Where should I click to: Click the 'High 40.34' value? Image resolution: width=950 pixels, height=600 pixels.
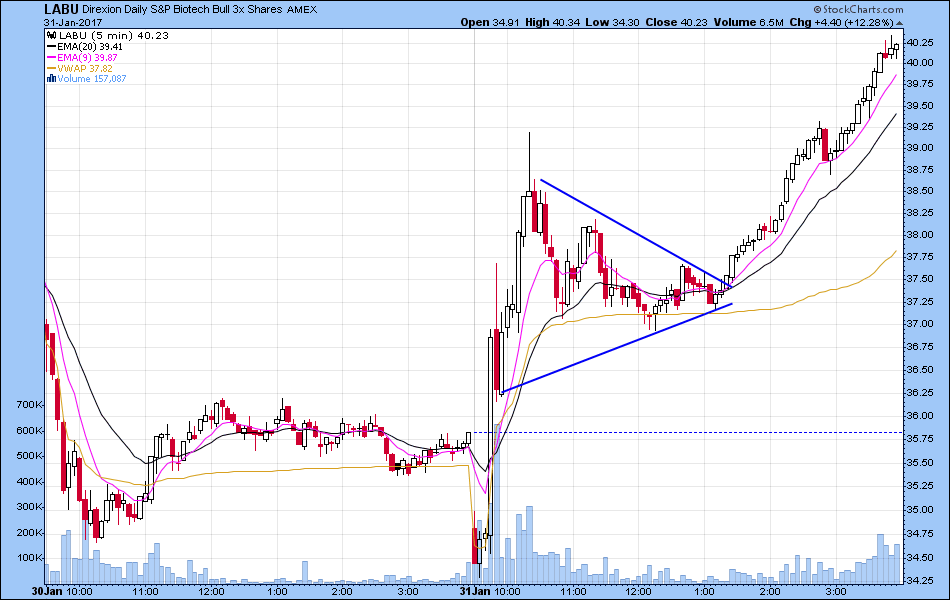[x=552, y=22]
